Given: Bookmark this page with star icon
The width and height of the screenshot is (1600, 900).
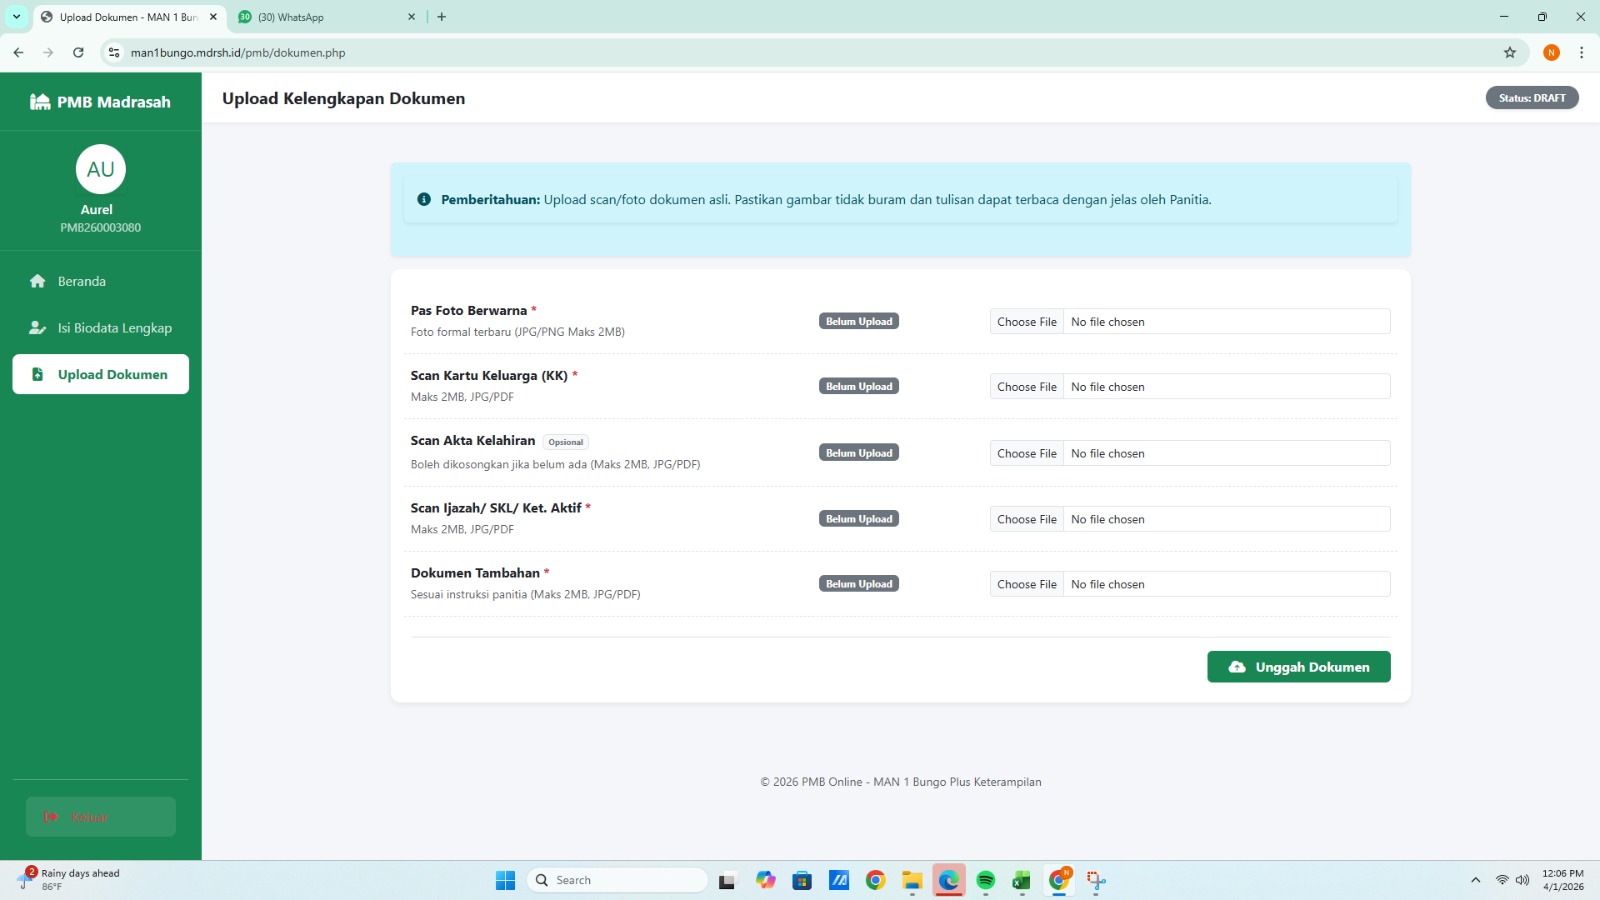Looking at the screenshot, I should 1510,53.
